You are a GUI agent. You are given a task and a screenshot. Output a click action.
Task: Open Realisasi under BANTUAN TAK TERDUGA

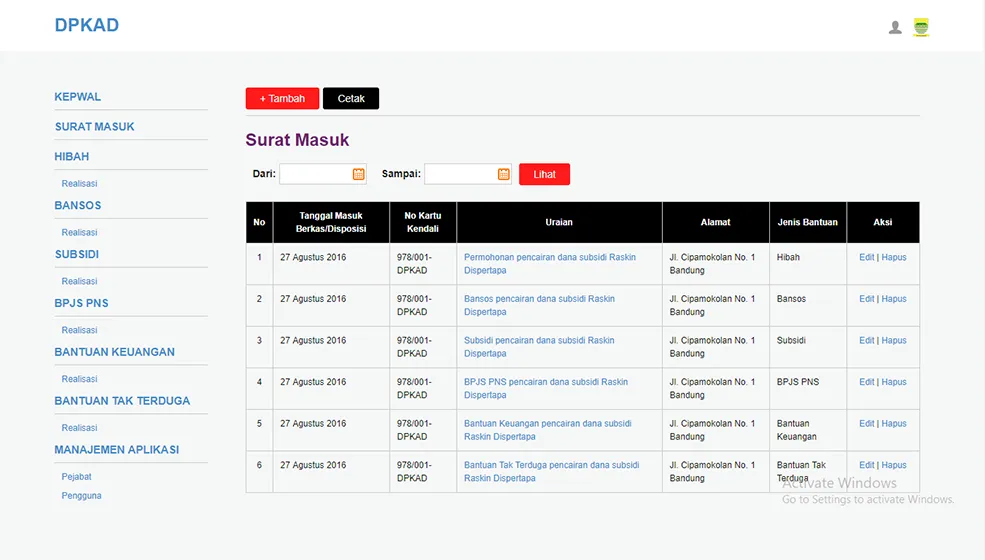(79, 428)
